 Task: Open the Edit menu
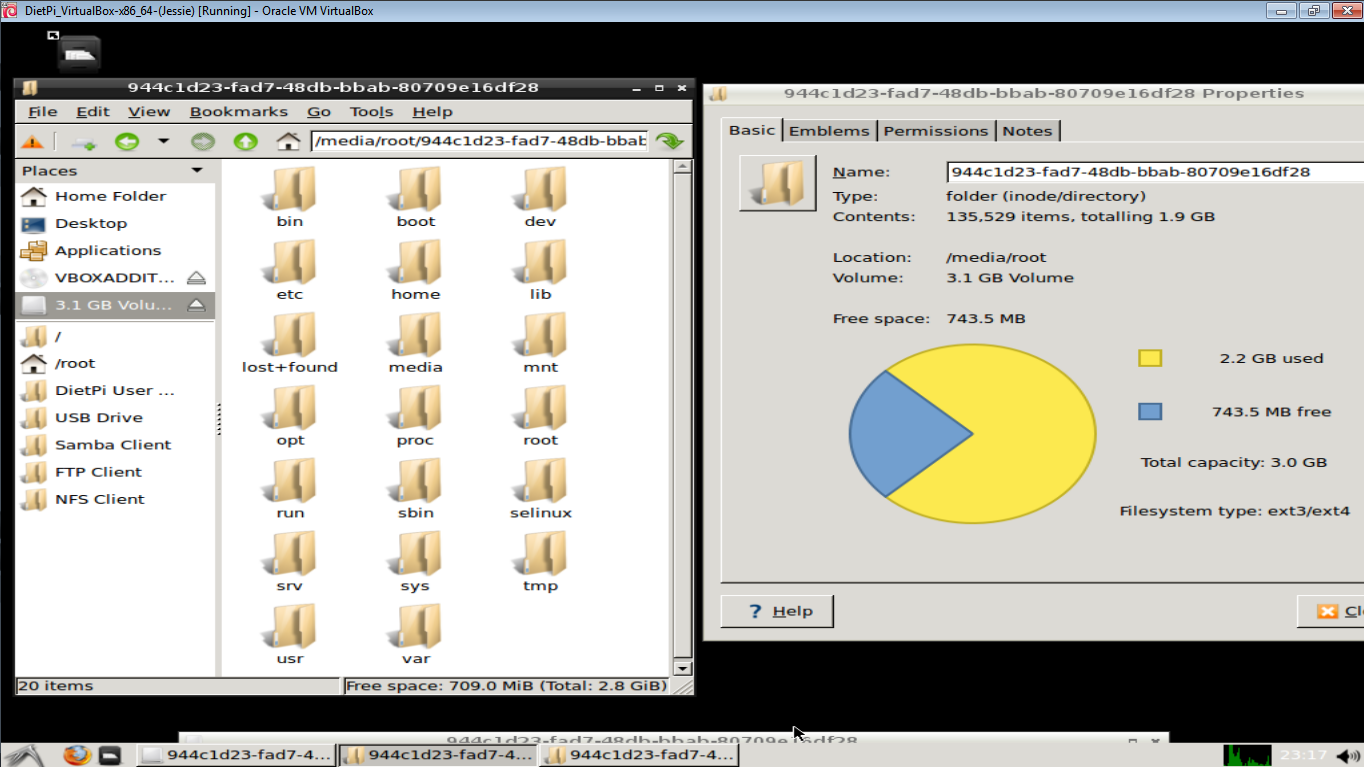point(93,112)
